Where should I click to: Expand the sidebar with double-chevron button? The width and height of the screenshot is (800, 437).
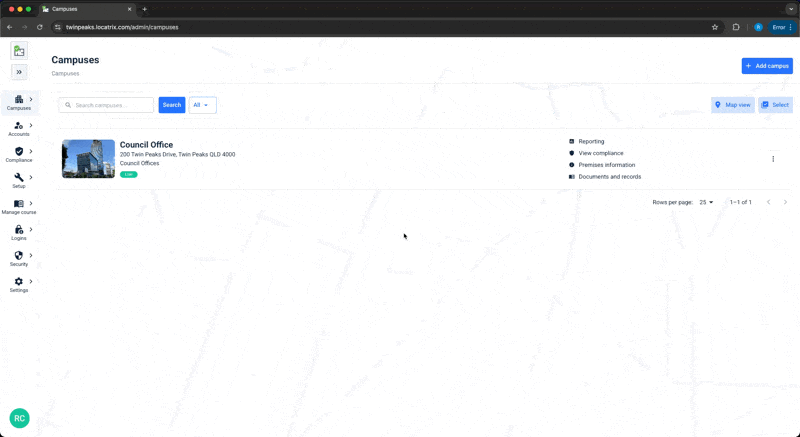(x=19, y=72)
